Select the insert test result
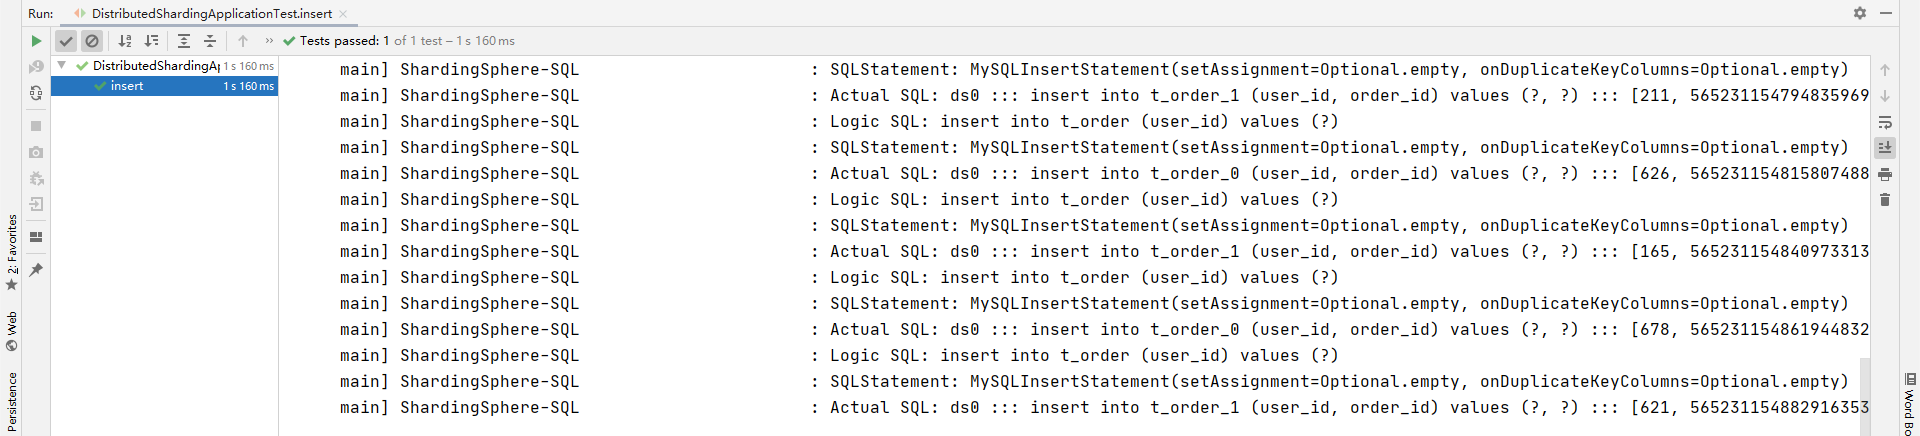The height and width of the screenshot is (436, 1920). [x=127, y=86]
